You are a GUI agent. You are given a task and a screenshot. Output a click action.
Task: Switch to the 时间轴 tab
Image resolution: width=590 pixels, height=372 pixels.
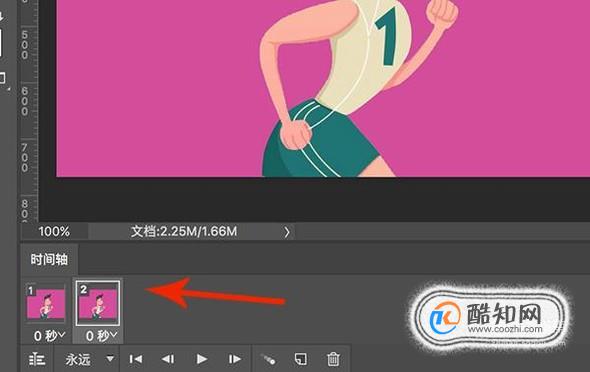click(x=49, y=259)
